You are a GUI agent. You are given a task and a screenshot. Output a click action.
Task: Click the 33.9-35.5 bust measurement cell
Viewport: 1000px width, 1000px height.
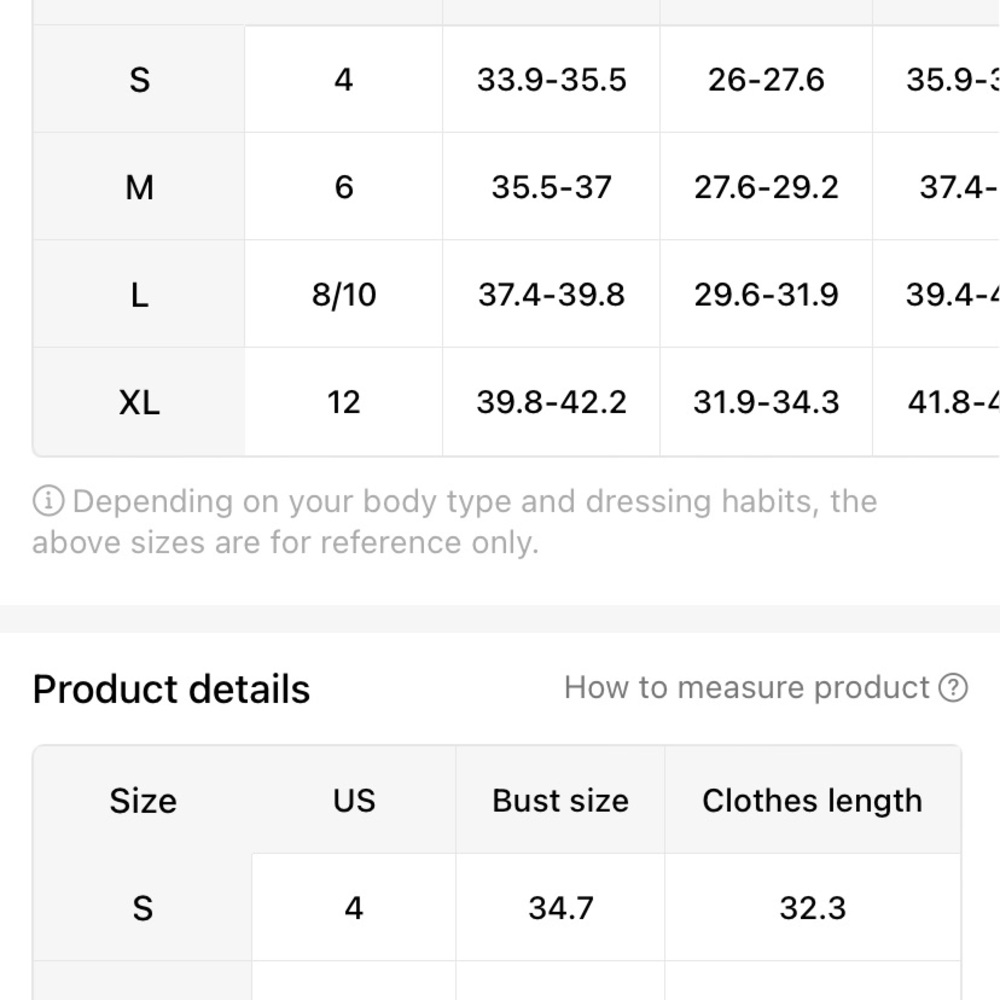tap(552, 80)
